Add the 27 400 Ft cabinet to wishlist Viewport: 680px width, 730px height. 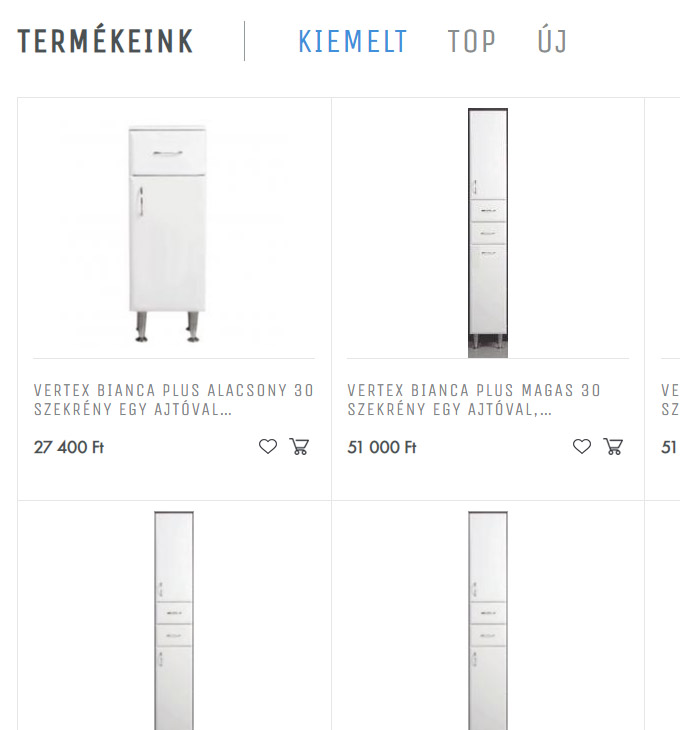[x=268, y=446]
